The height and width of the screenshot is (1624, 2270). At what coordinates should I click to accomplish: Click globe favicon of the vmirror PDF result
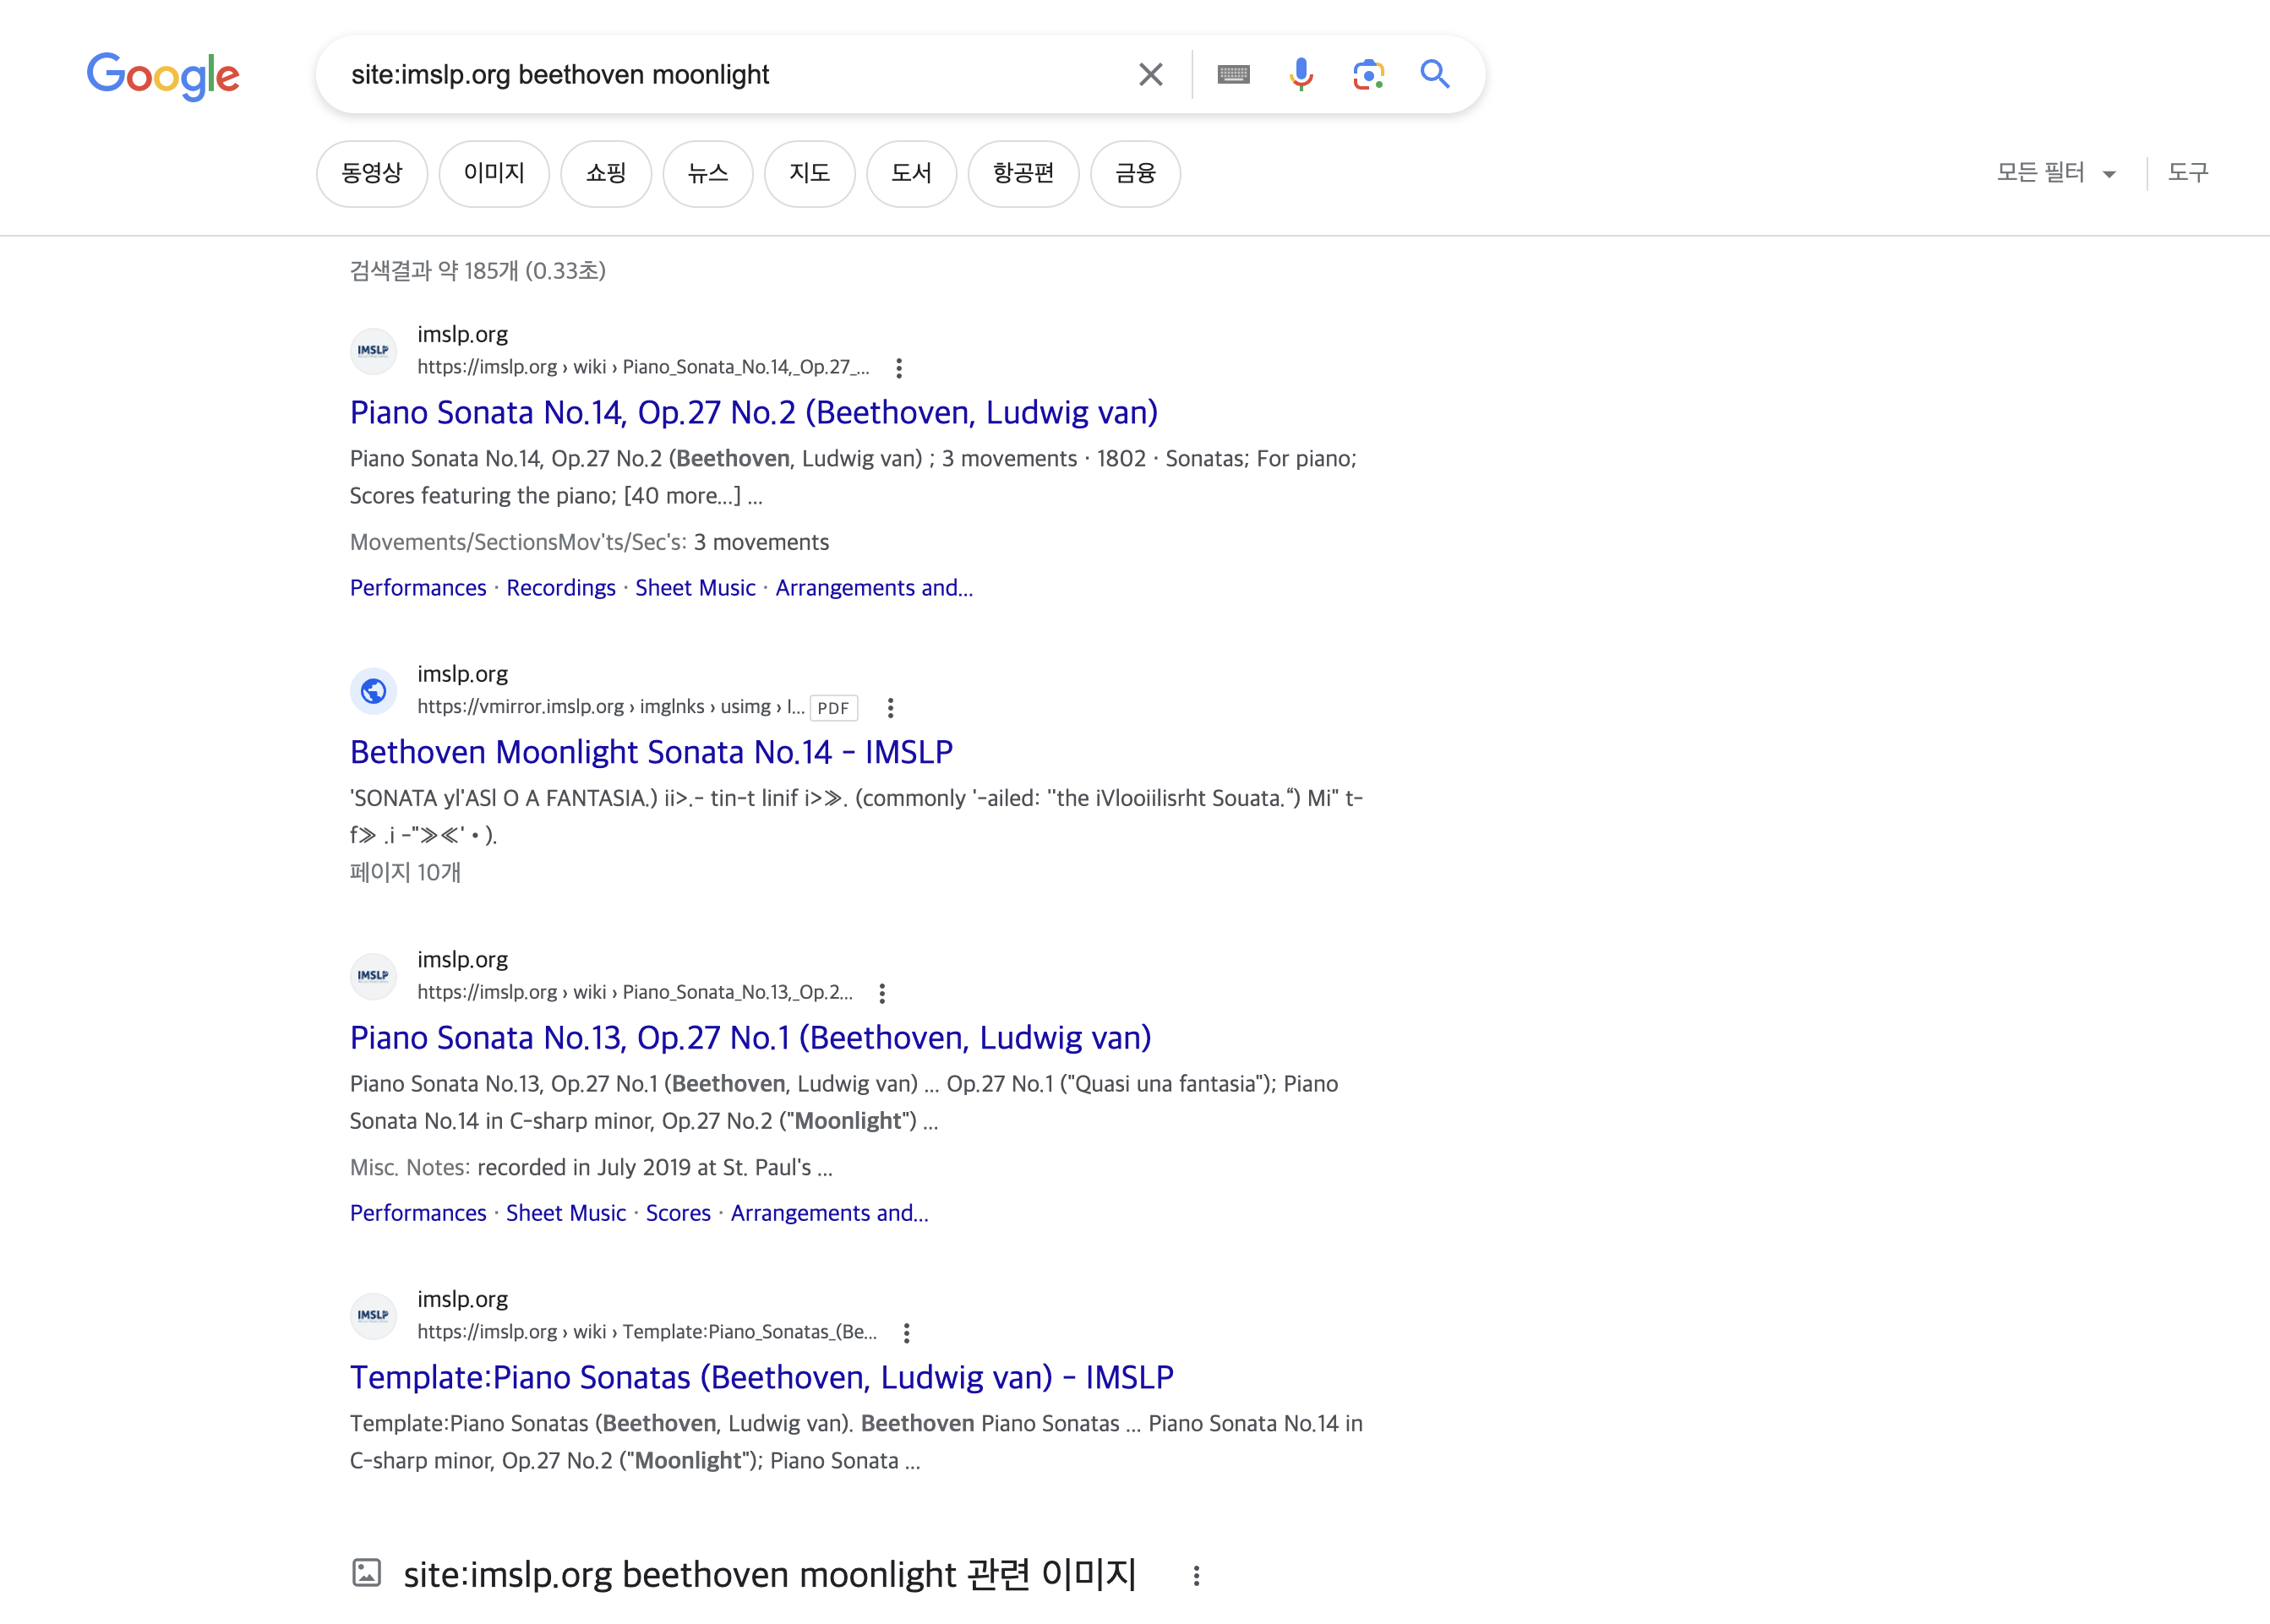tap(373, 691)
